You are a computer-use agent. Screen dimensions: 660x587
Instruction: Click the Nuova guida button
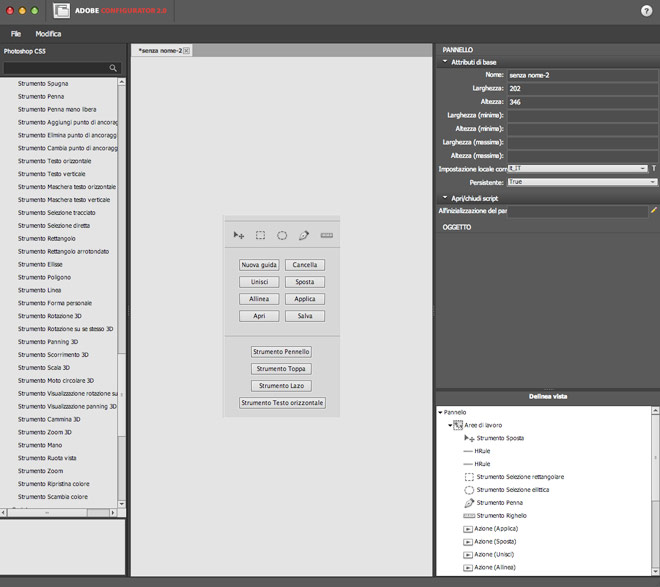[259, 265]
